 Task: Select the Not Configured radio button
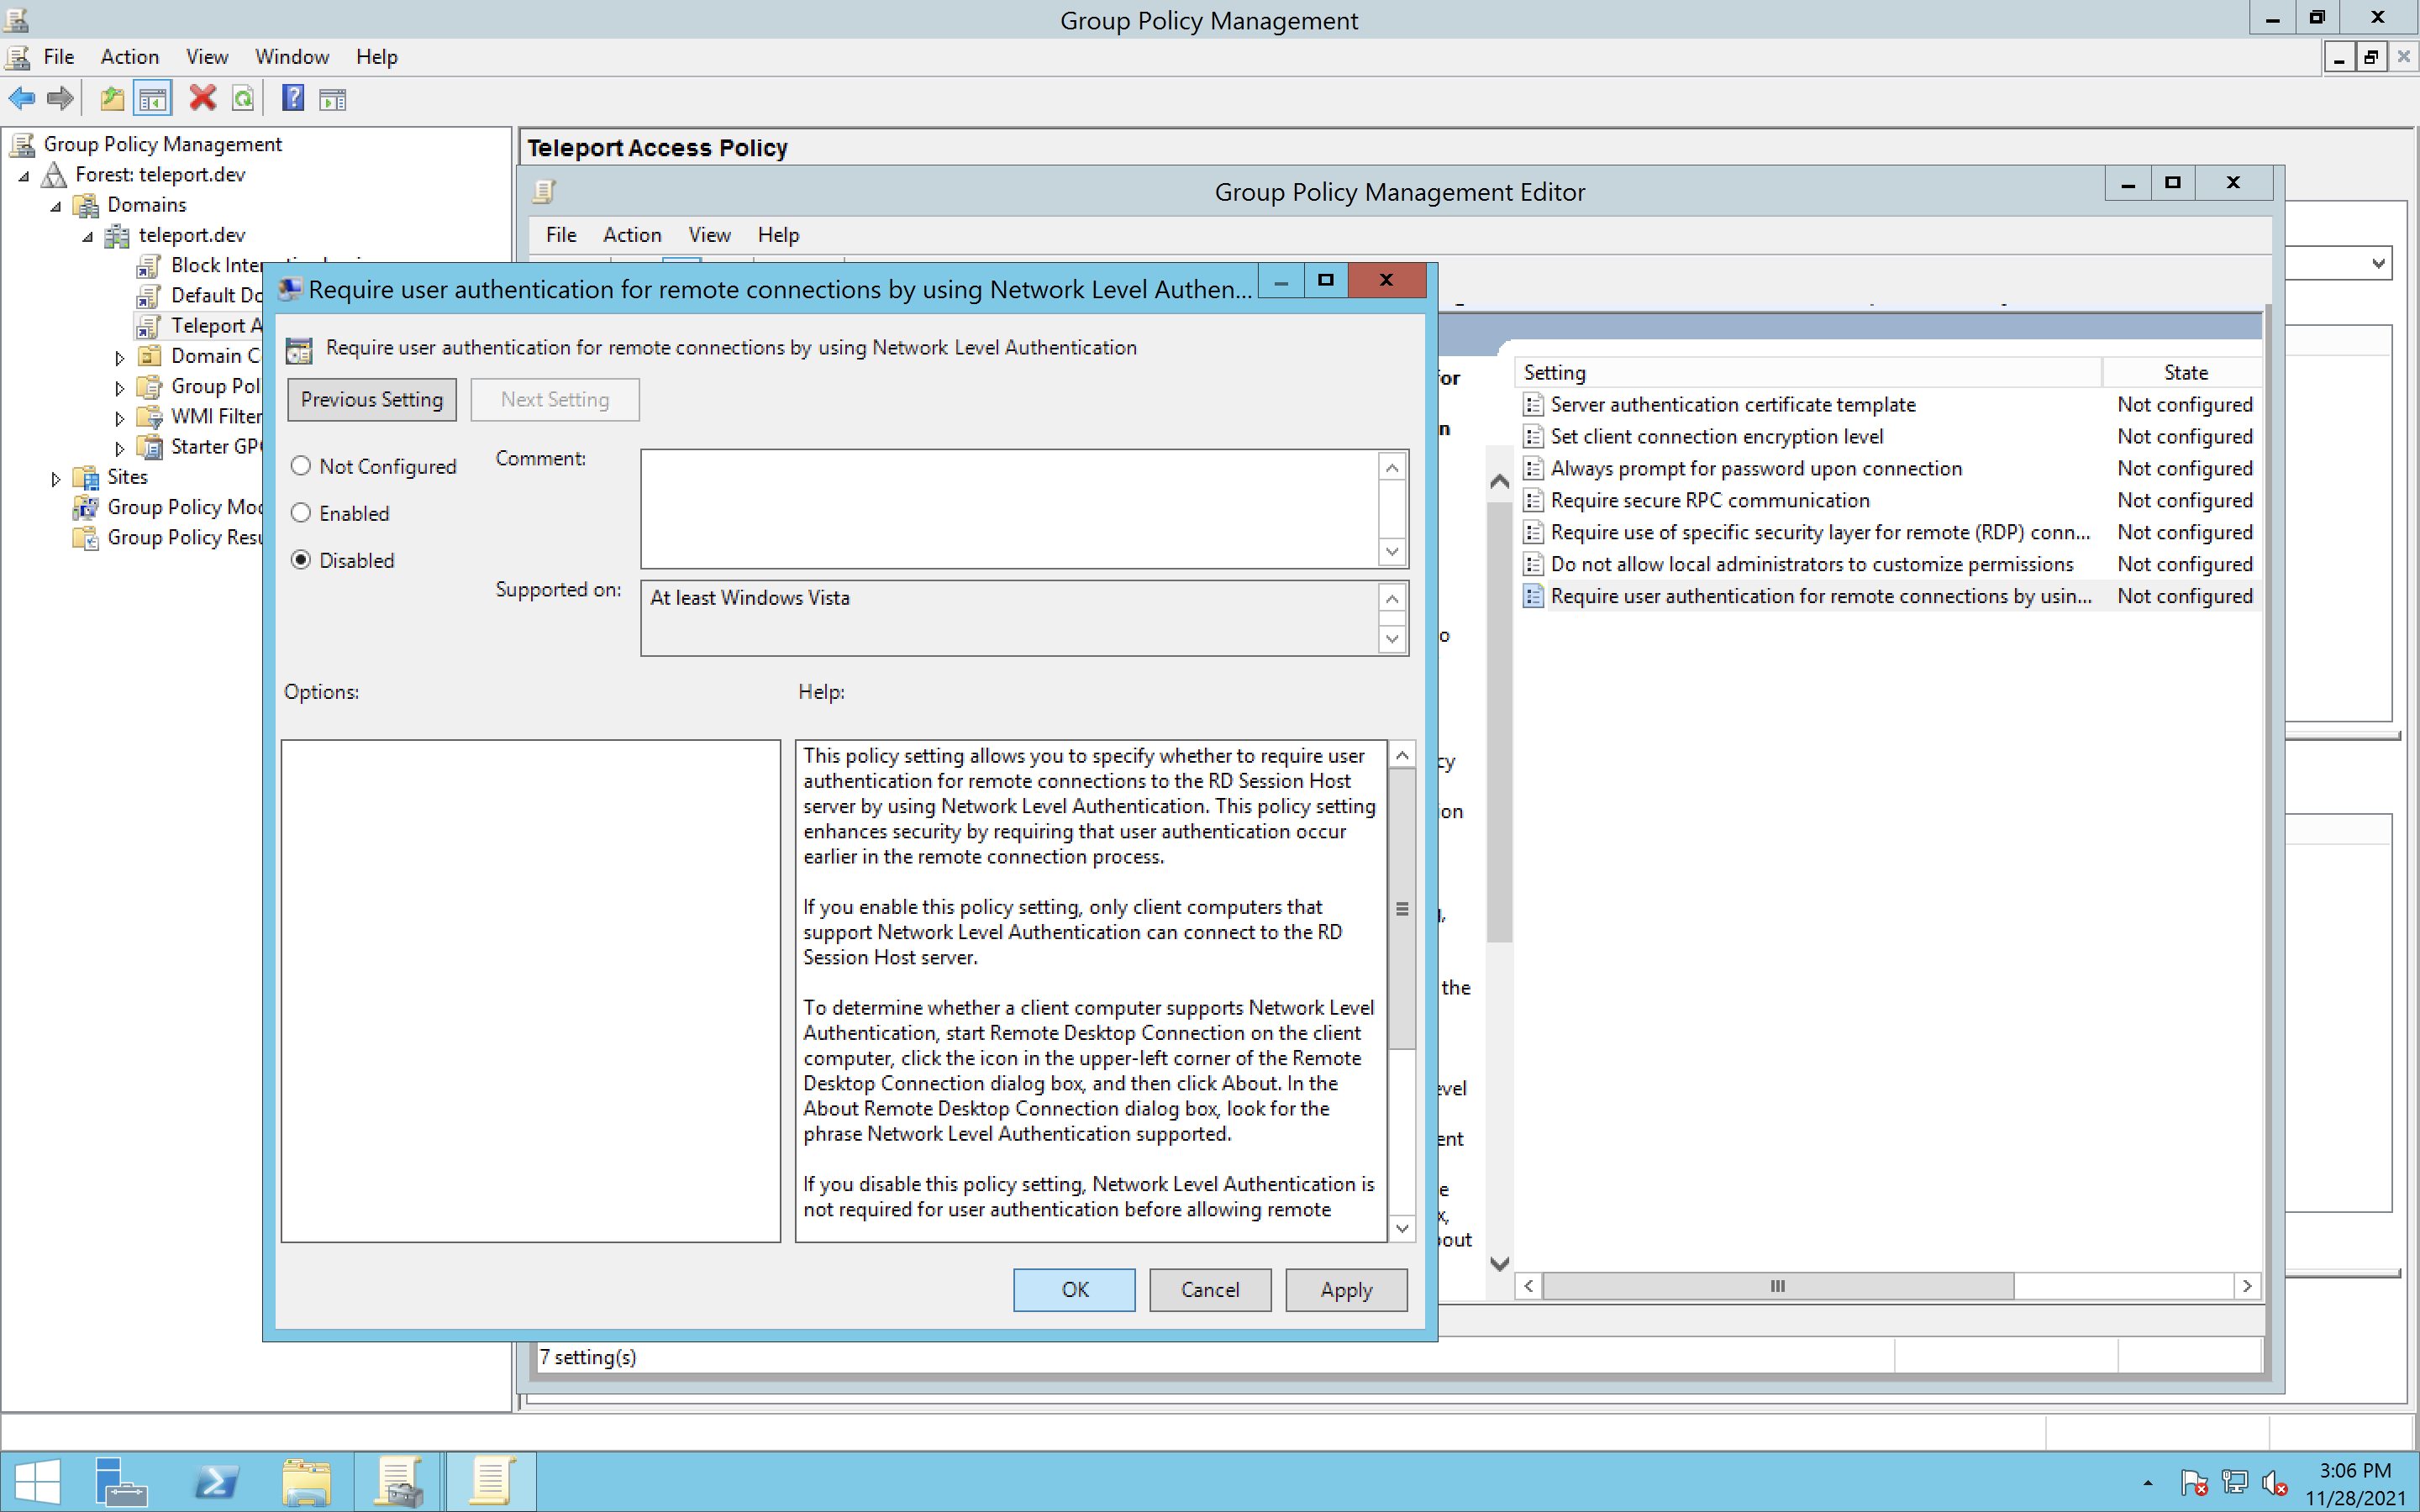coord(301,466)
